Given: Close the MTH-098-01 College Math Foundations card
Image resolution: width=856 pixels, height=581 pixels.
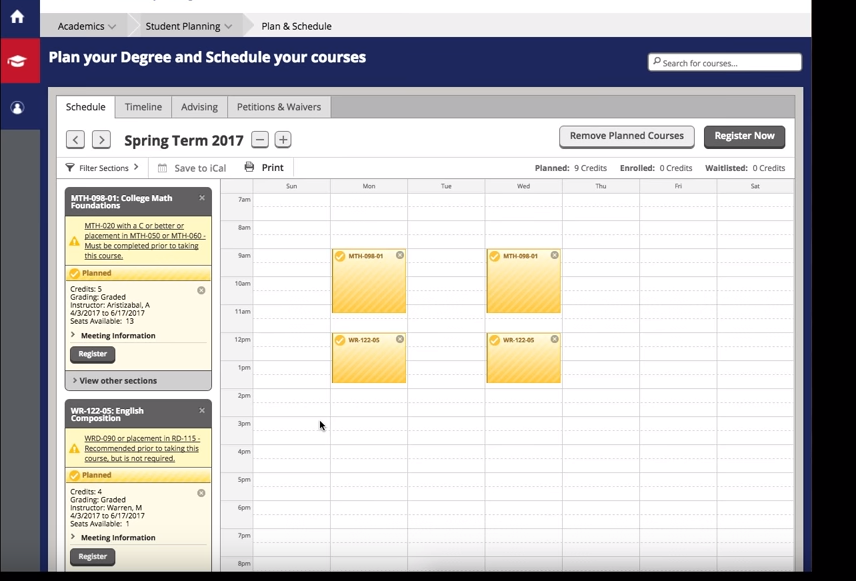Looking at the screenshot, I should pos(202,198).
